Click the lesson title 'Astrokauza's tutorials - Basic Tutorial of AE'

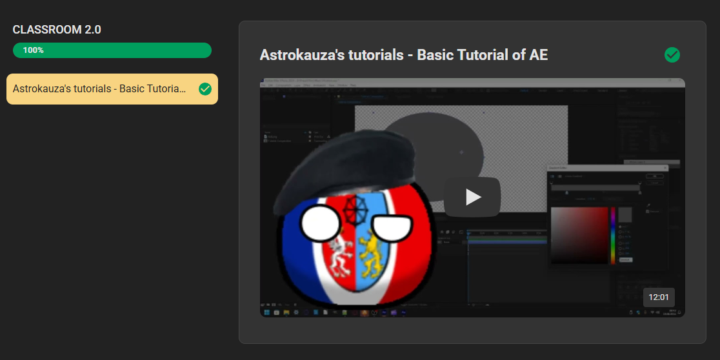tap(404, 55)
